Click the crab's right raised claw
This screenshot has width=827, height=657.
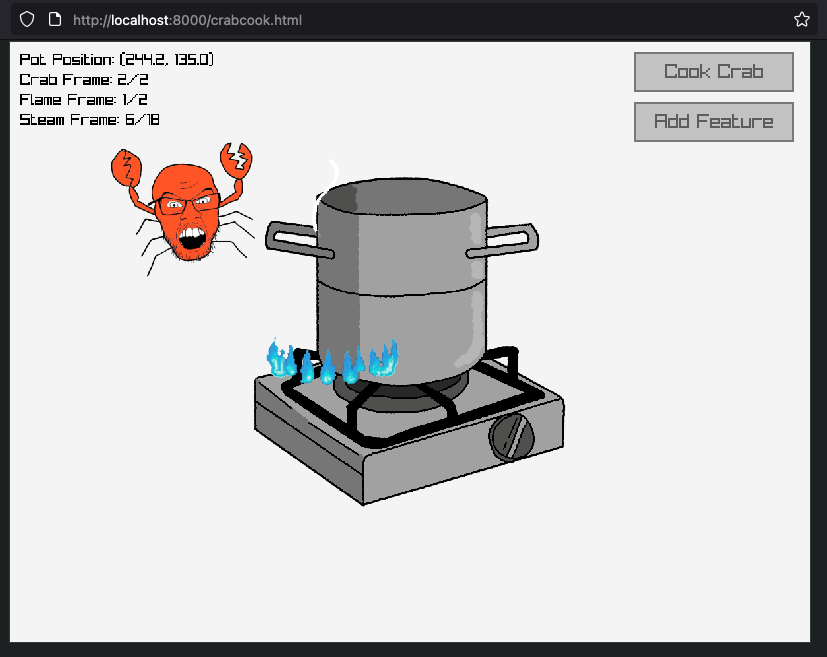click(x=236, y=160)
